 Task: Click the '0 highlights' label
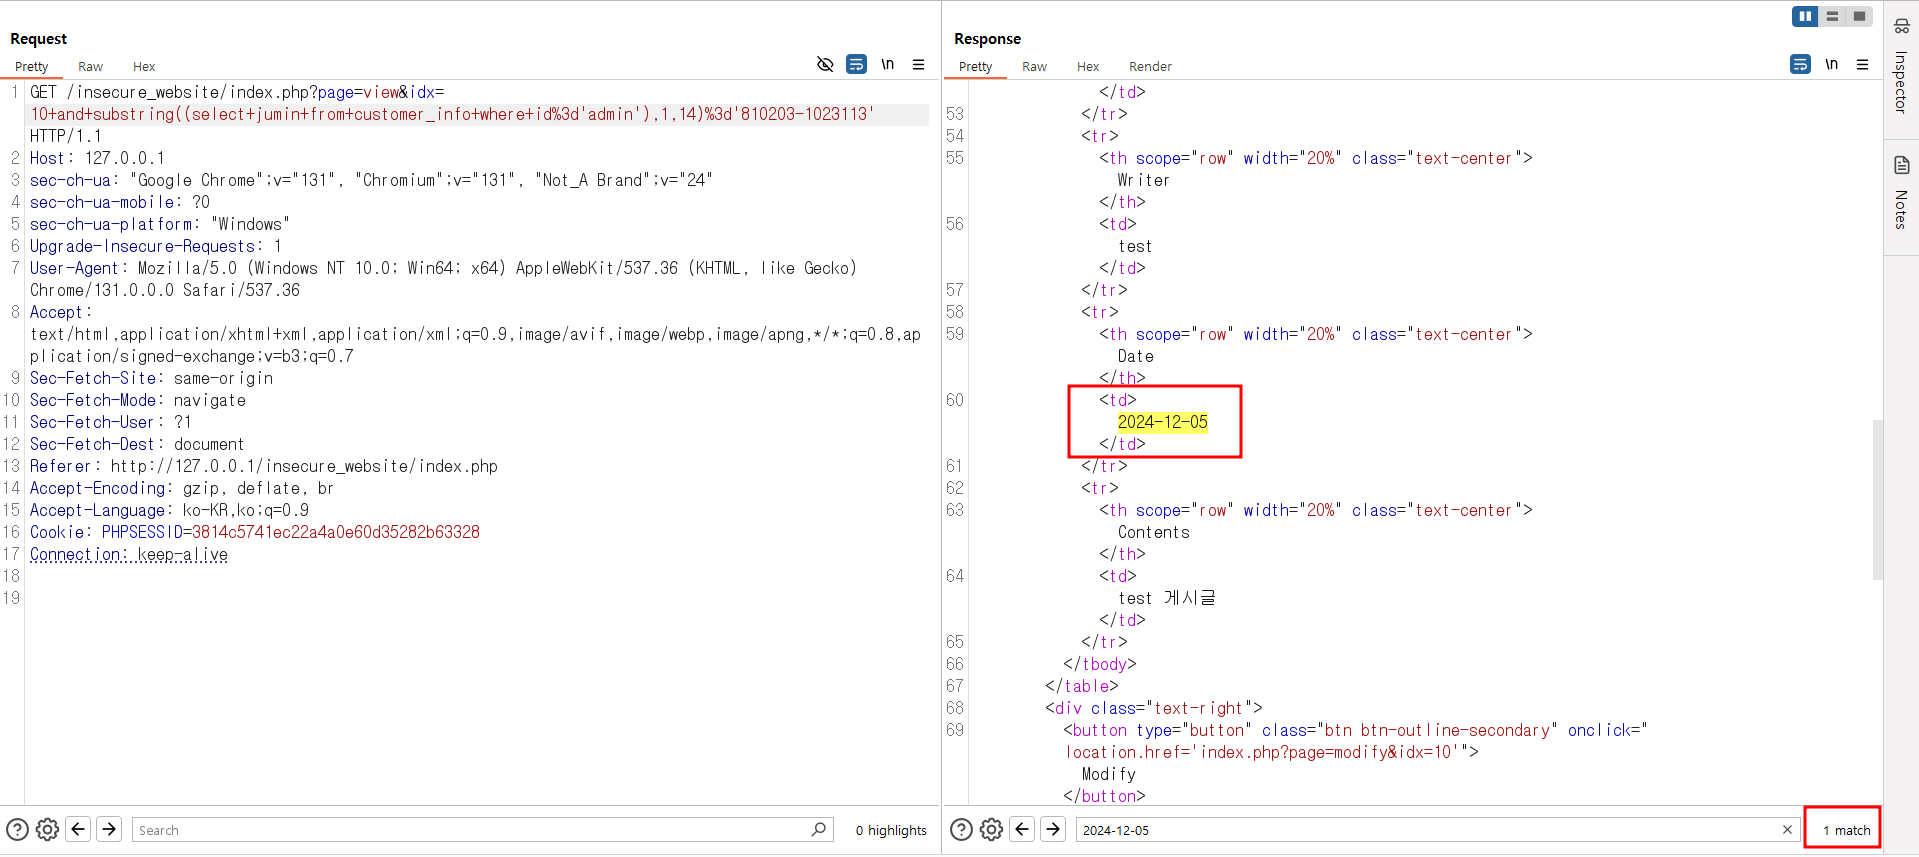pos(890,830)
